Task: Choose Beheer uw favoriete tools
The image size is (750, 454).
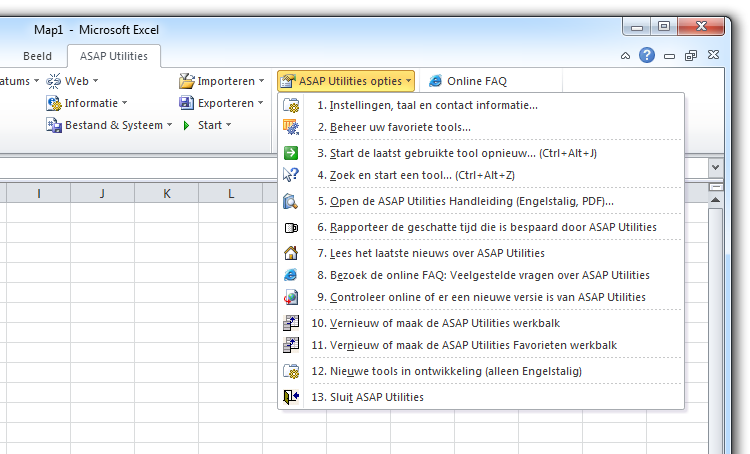Action: click(x=481, y=127)
